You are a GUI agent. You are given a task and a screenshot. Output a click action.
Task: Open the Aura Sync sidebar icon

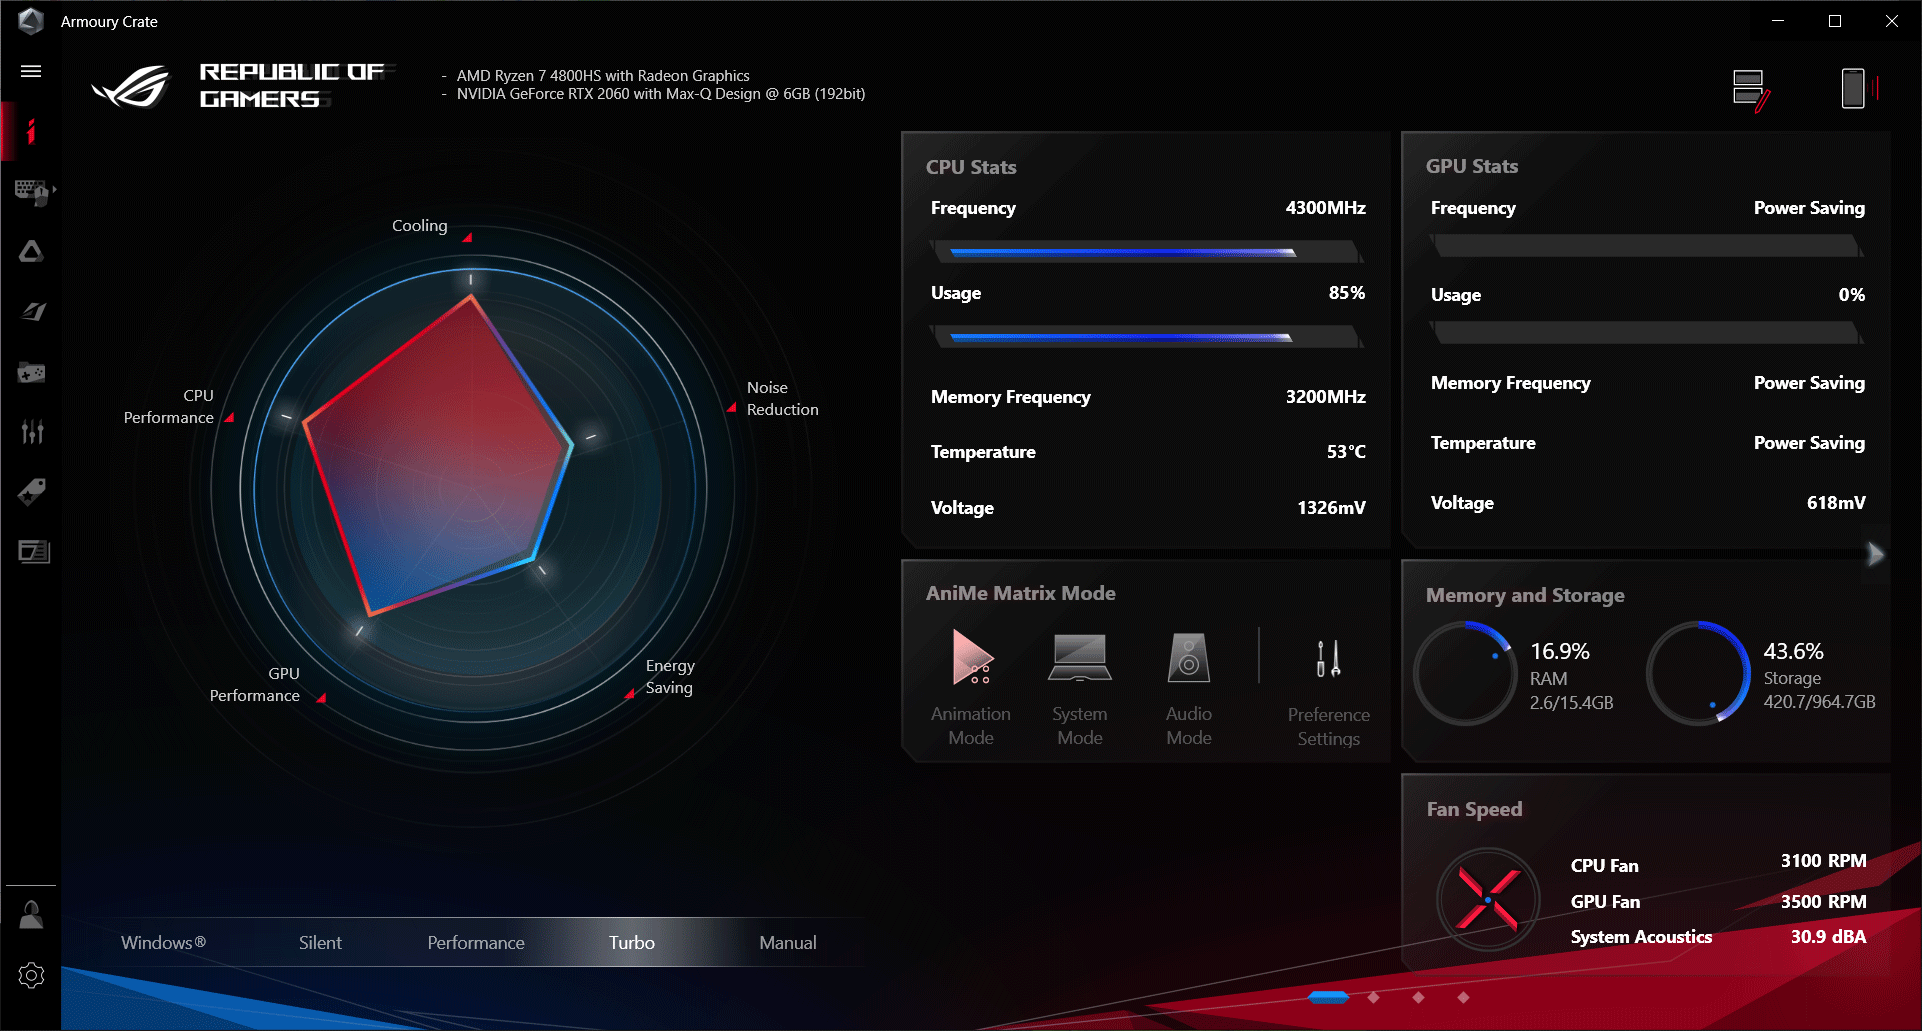(x=31, y=251)
